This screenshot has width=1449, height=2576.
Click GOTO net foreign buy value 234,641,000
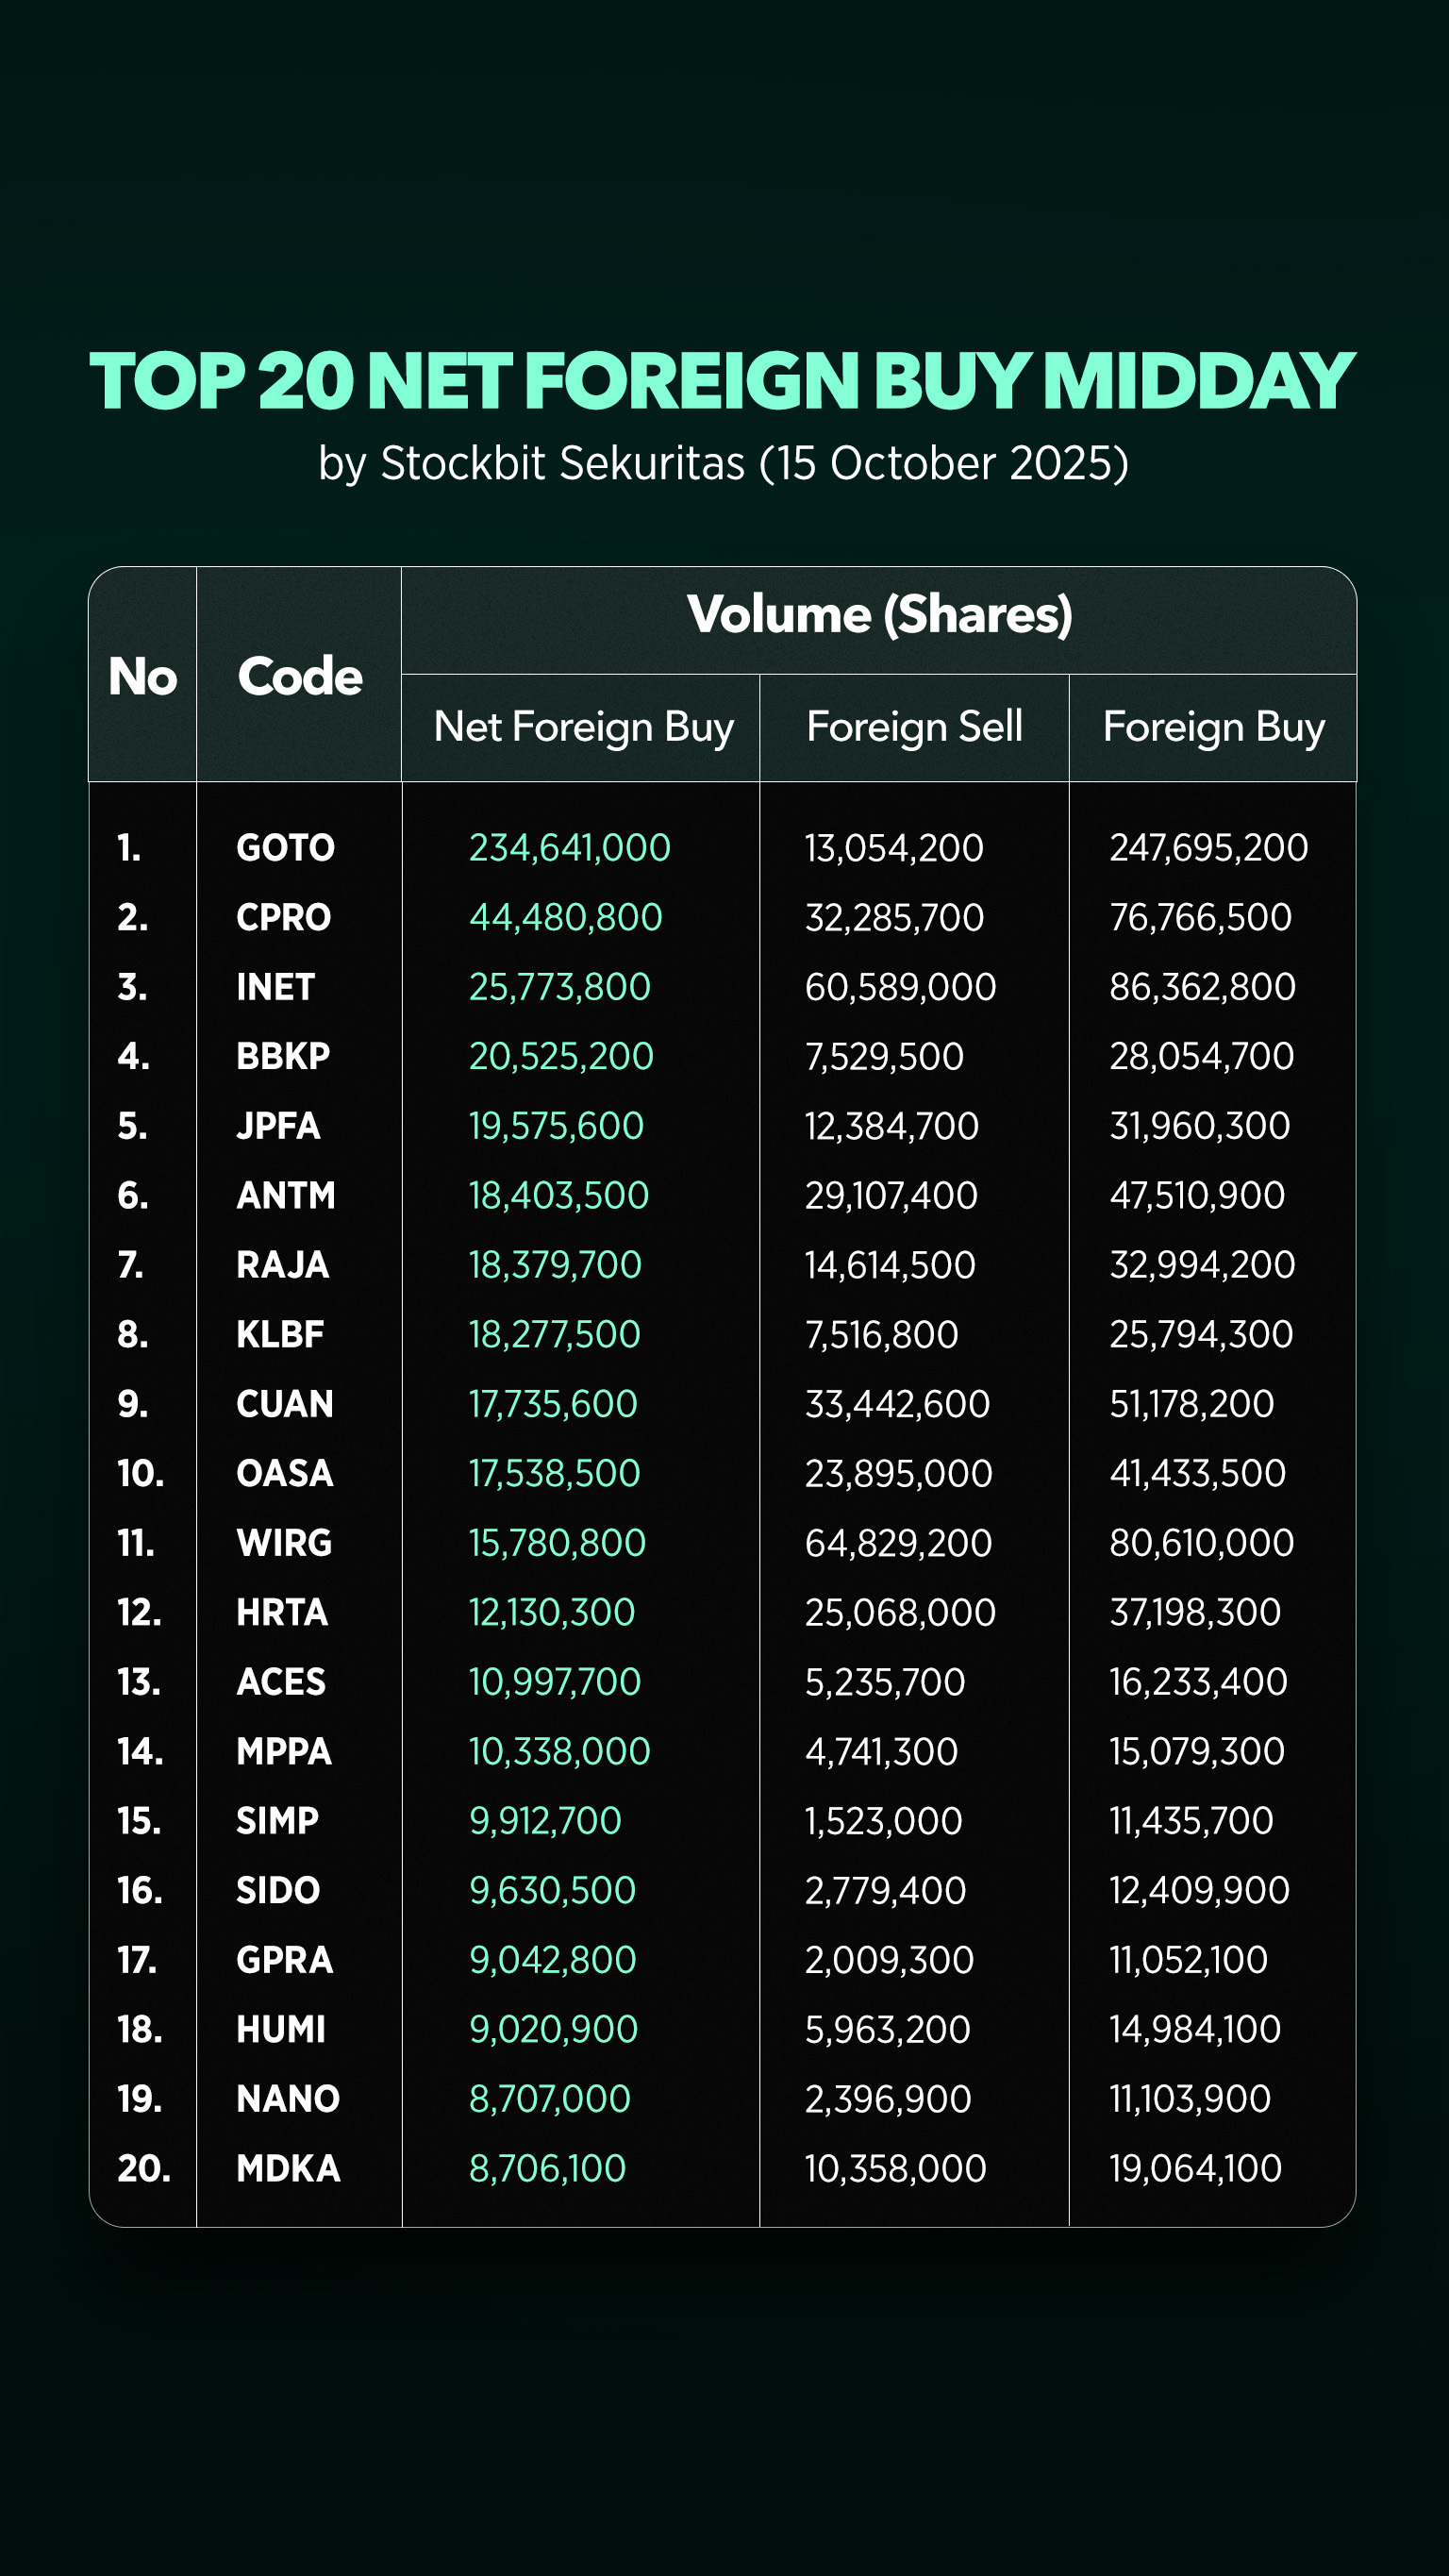click(569, 848)
